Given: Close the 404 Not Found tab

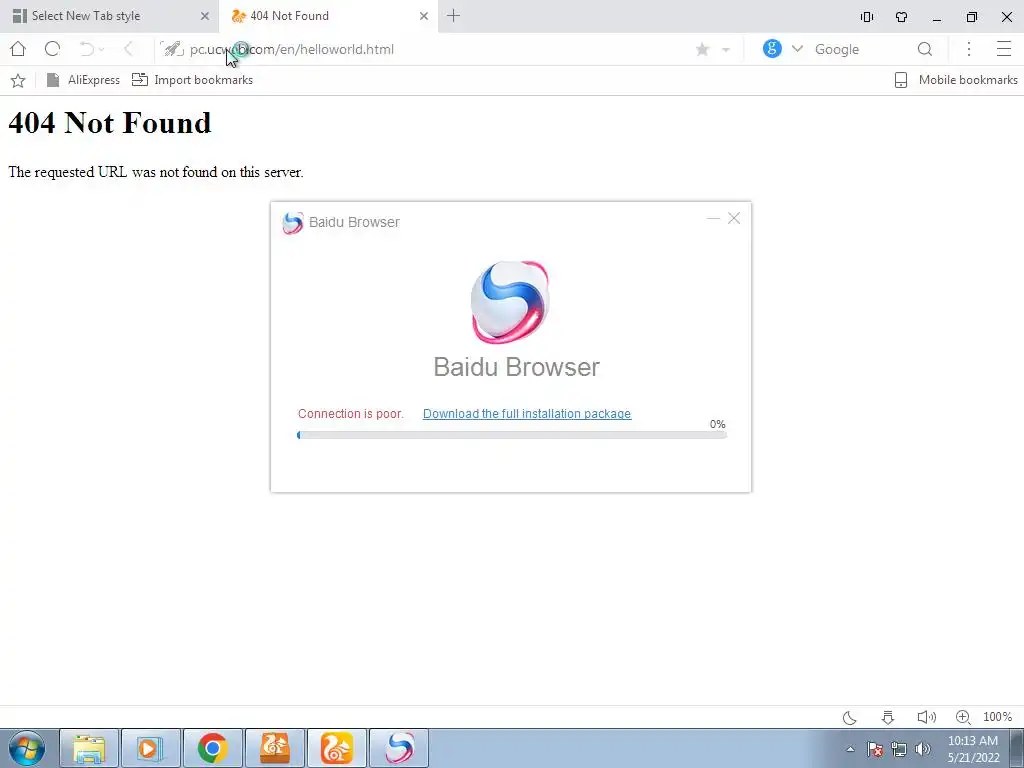Looking at the screenshot, I should click(x=424, y=16).
